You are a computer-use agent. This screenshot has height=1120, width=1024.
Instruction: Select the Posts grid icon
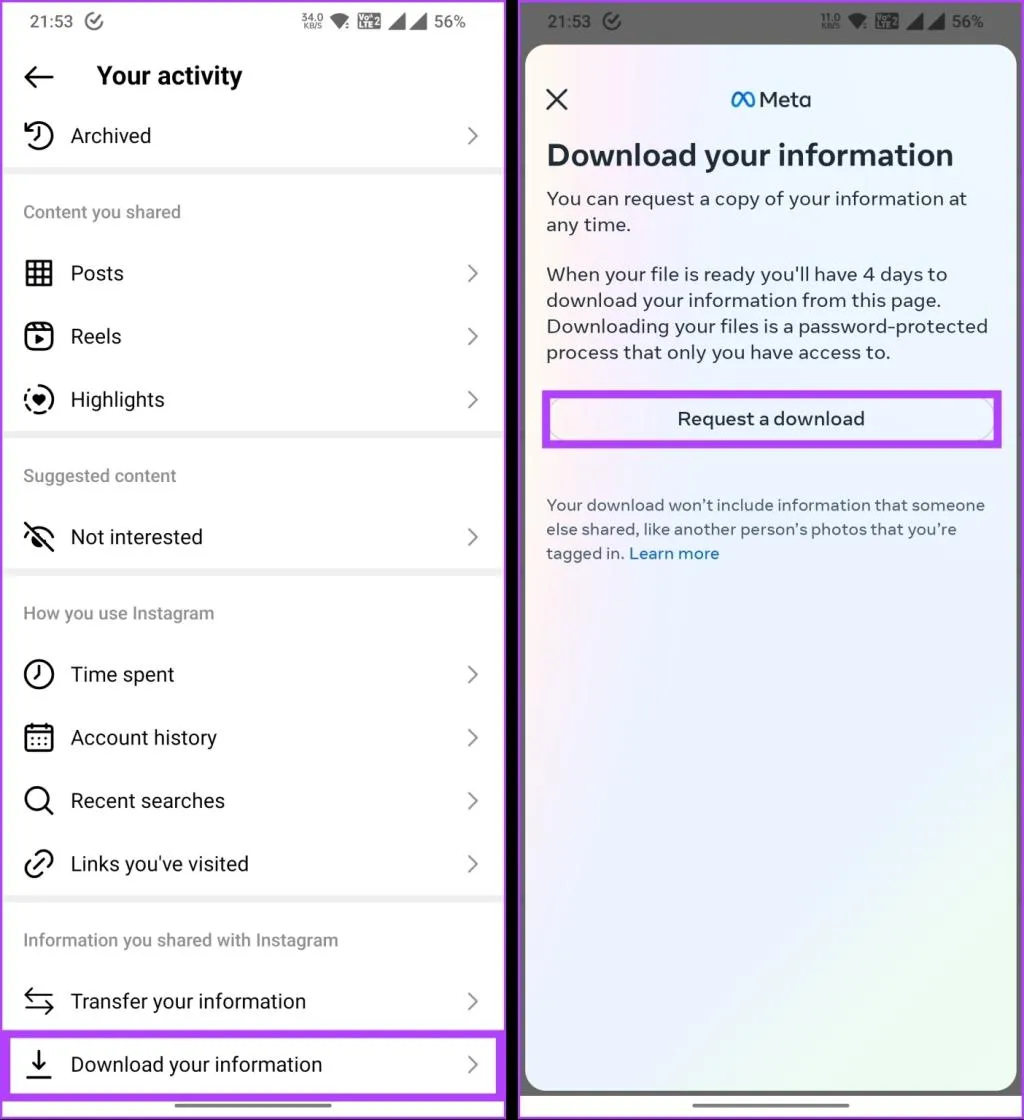(x=38, y=273)
